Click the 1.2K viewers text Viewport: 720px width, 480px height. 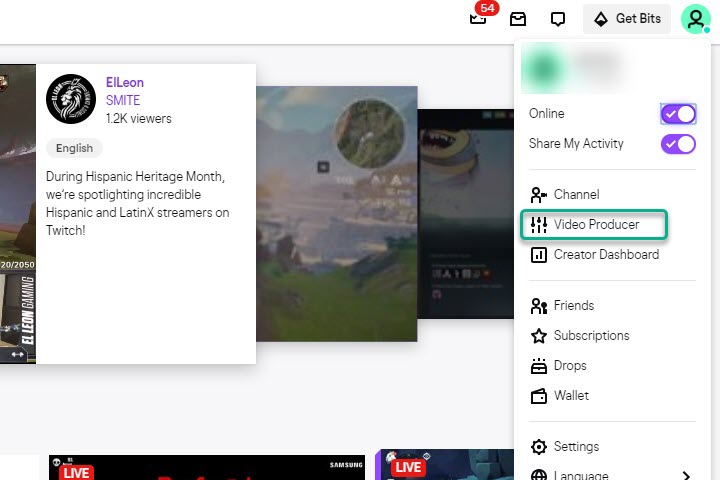pyautogui.click(x=139, y=119)
